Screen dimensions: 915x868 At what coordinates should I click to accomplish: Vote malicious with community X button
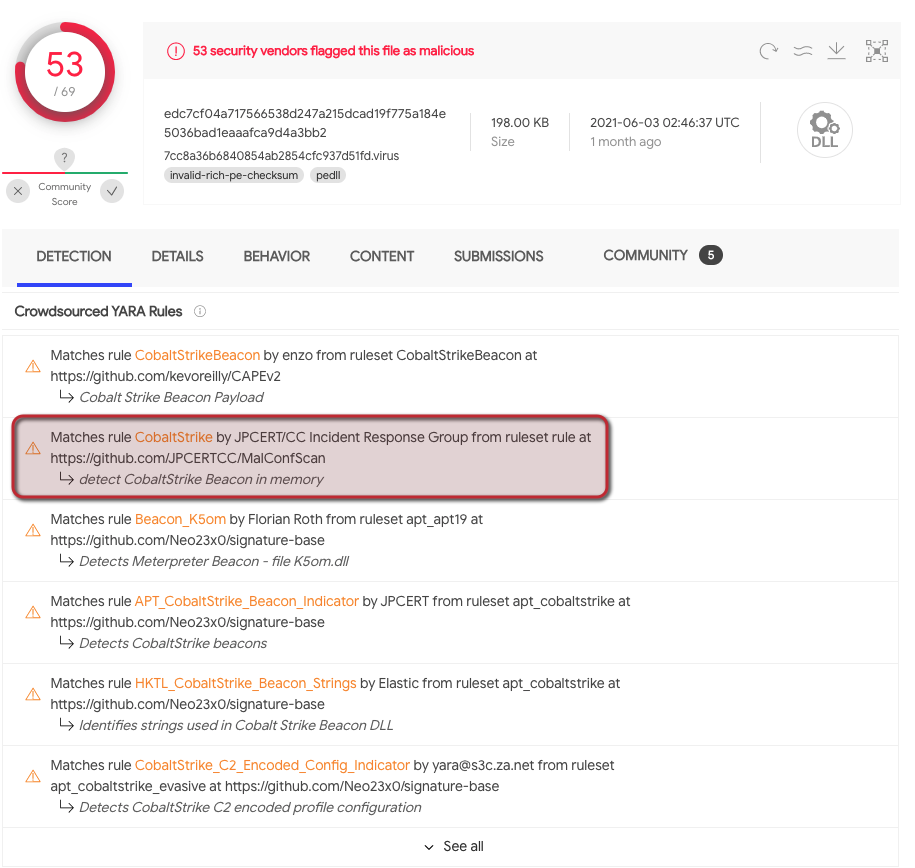tap(18, 191)
